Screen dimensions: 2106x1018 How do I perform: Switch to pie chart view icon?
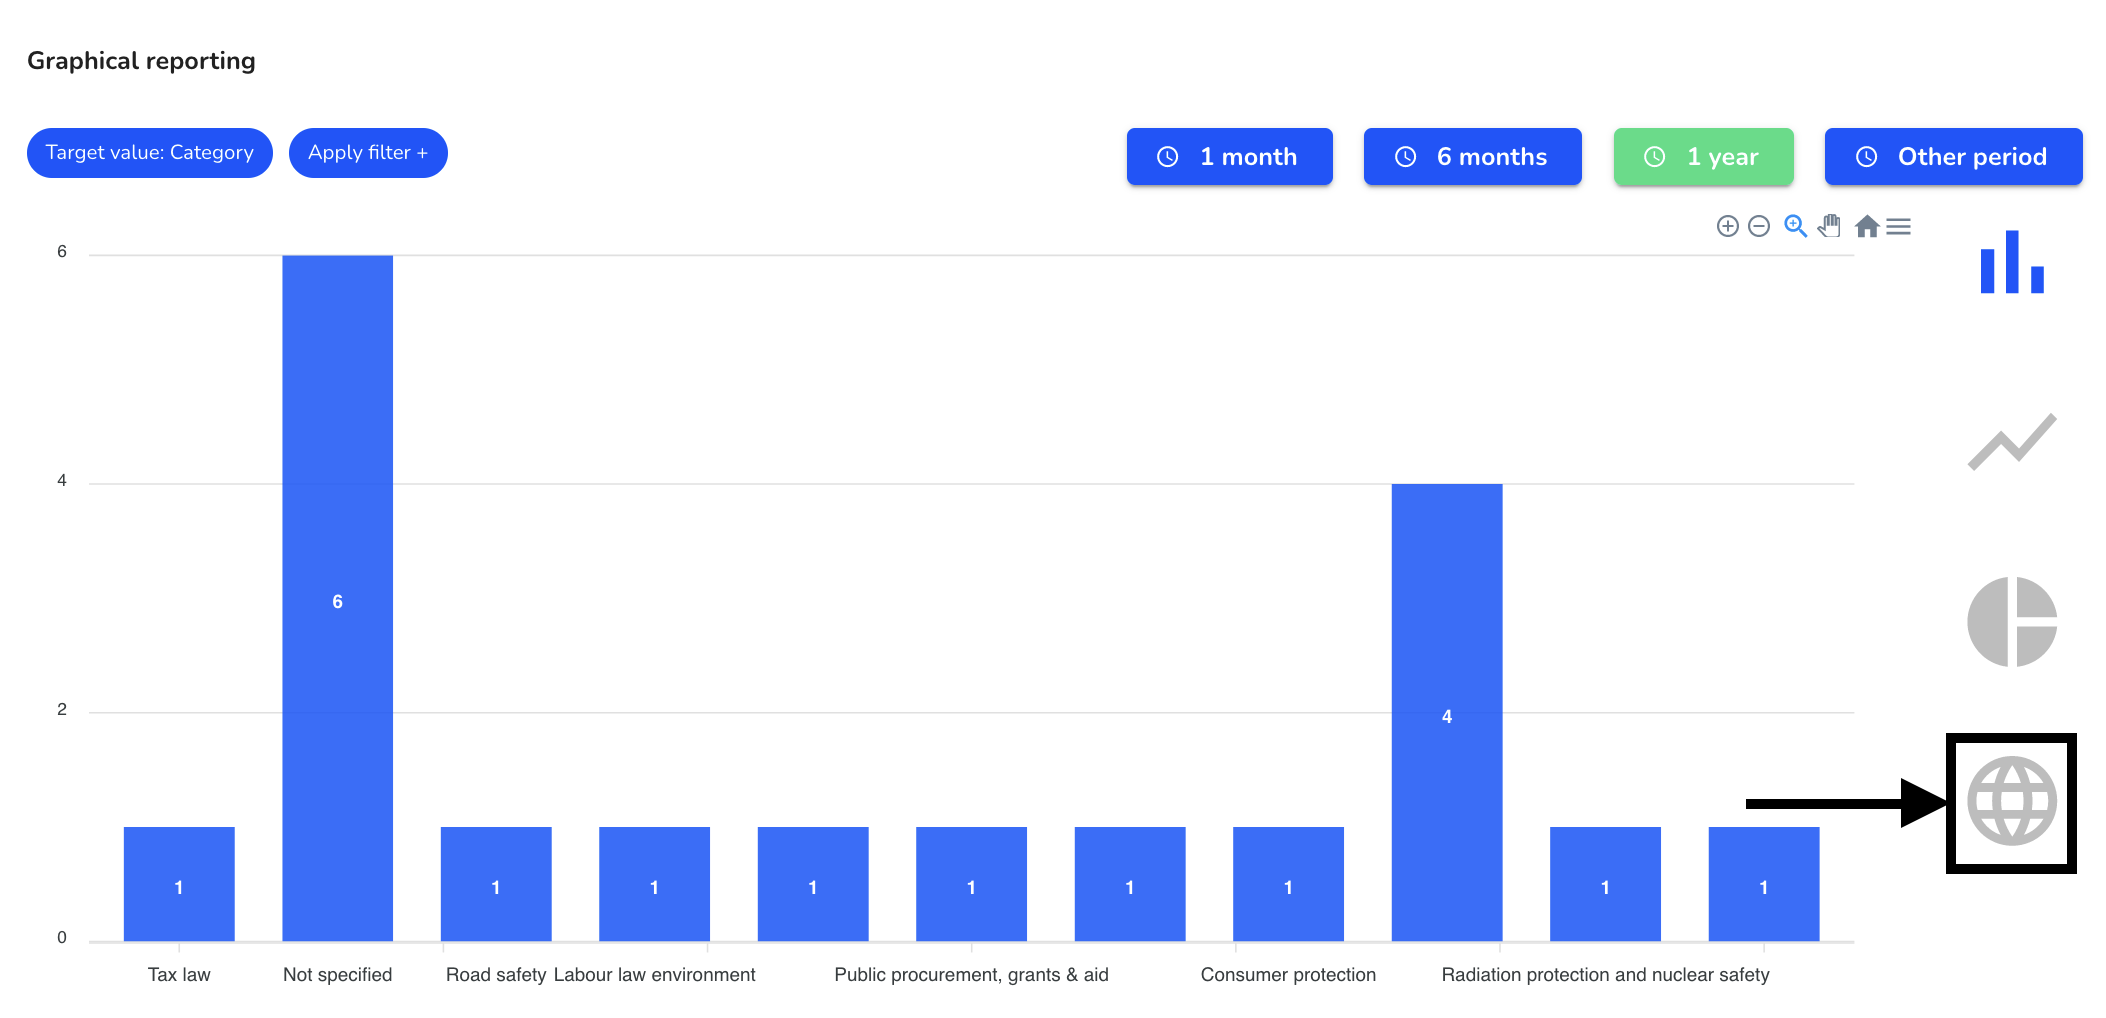(x=2012, y=621)
